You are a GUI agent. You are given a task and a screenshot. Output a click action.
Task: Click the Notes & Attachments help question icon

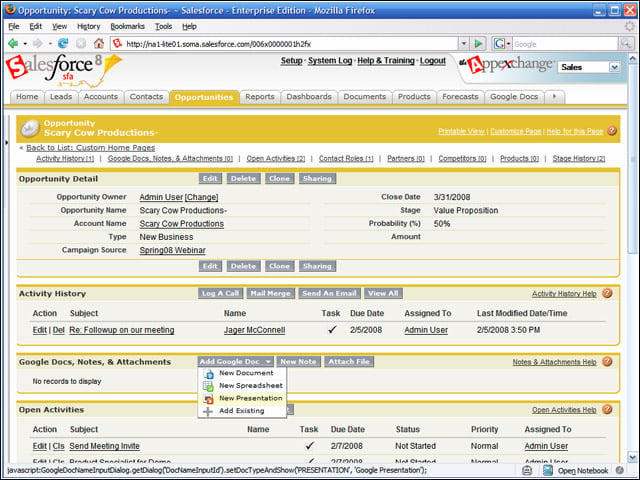tap(607, 361)
